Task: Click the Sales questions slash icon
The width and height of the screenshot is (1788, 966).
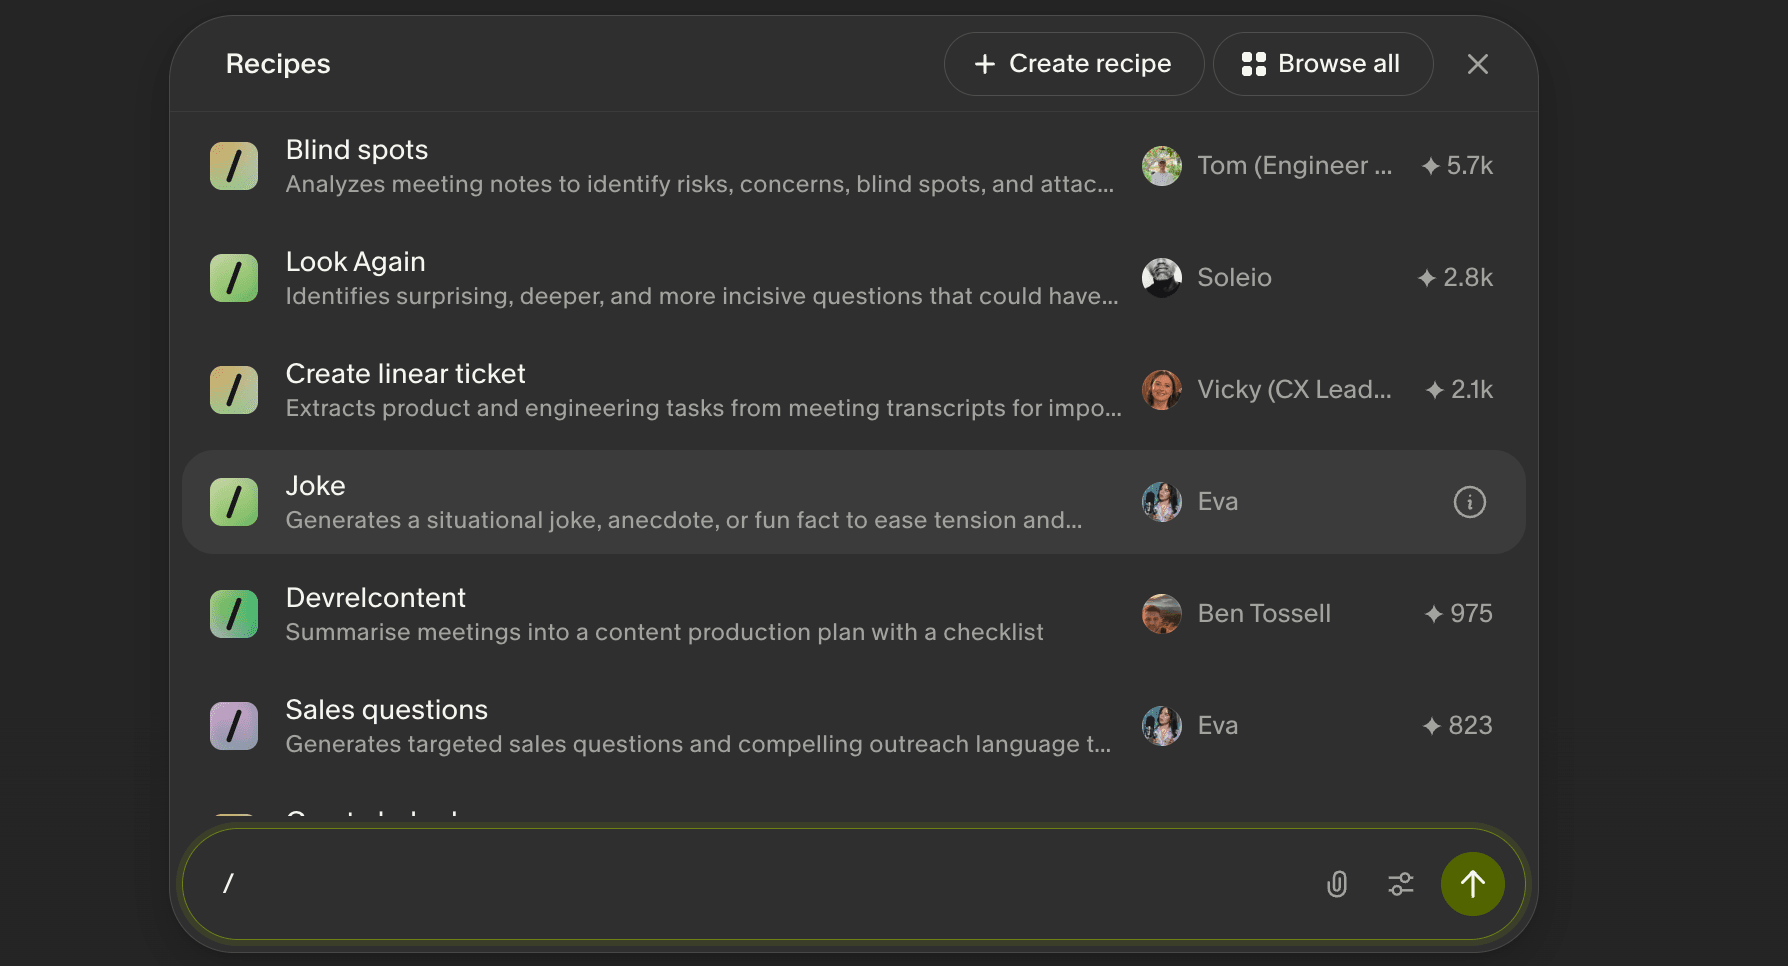Action: 234,726
